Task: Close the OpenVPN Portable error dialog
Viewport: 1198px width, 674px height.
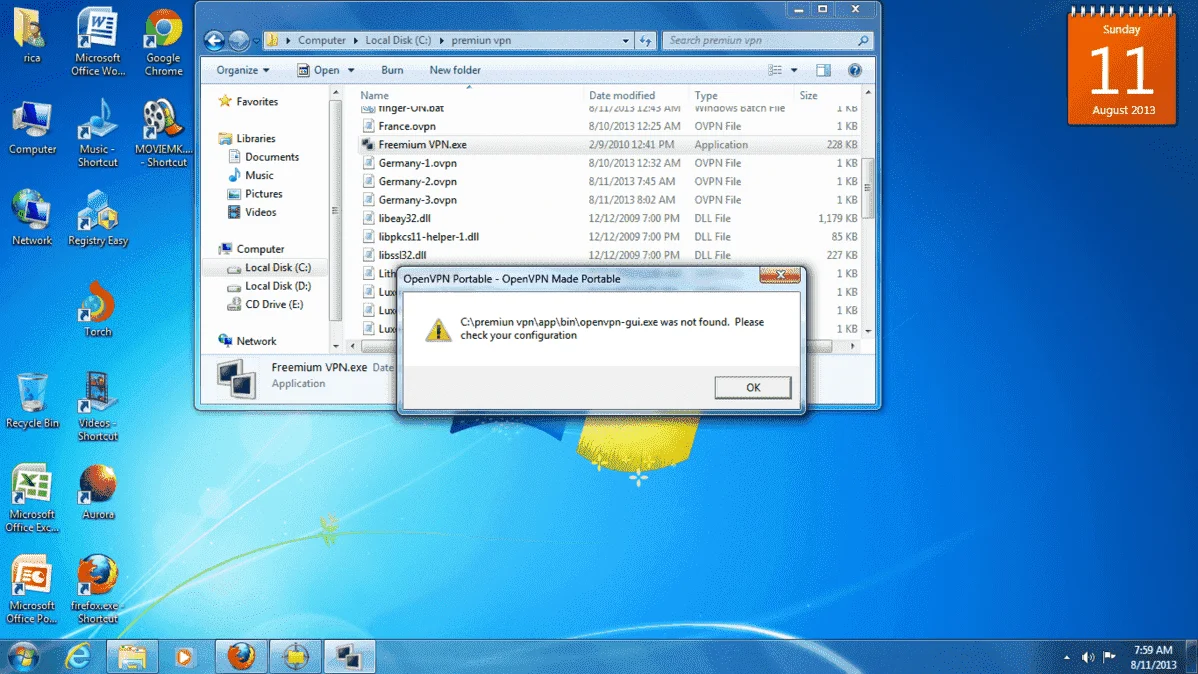Action: point(779,275)
